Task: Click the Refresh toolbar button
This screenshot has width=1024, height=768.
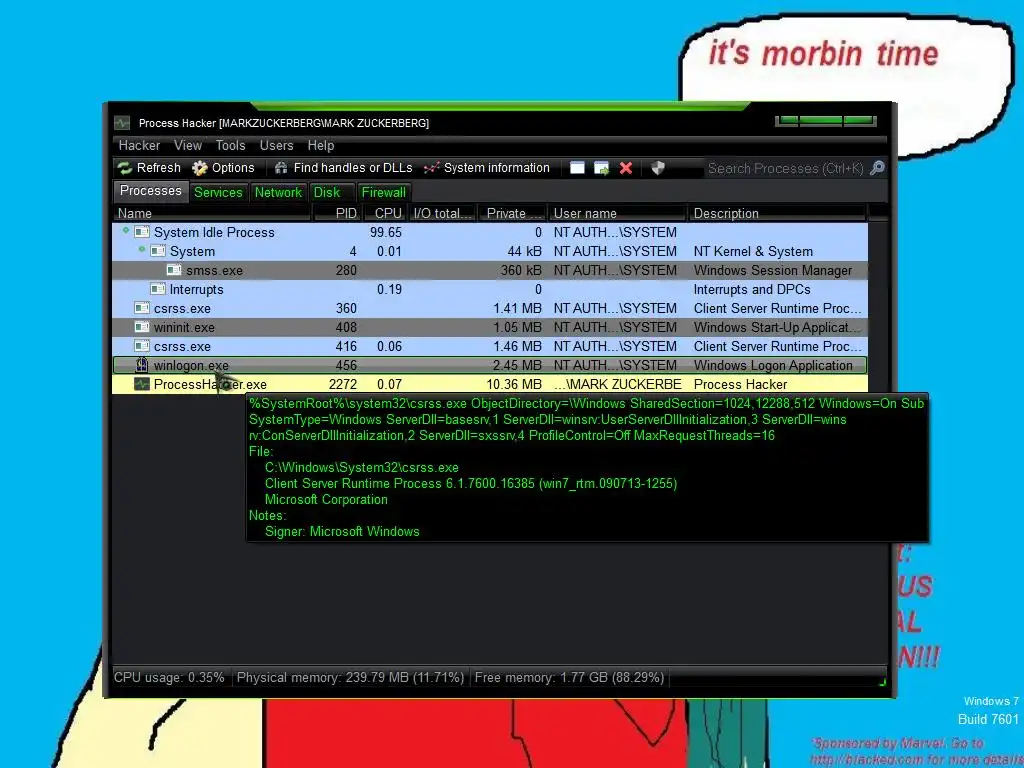Action: [150, 168]
